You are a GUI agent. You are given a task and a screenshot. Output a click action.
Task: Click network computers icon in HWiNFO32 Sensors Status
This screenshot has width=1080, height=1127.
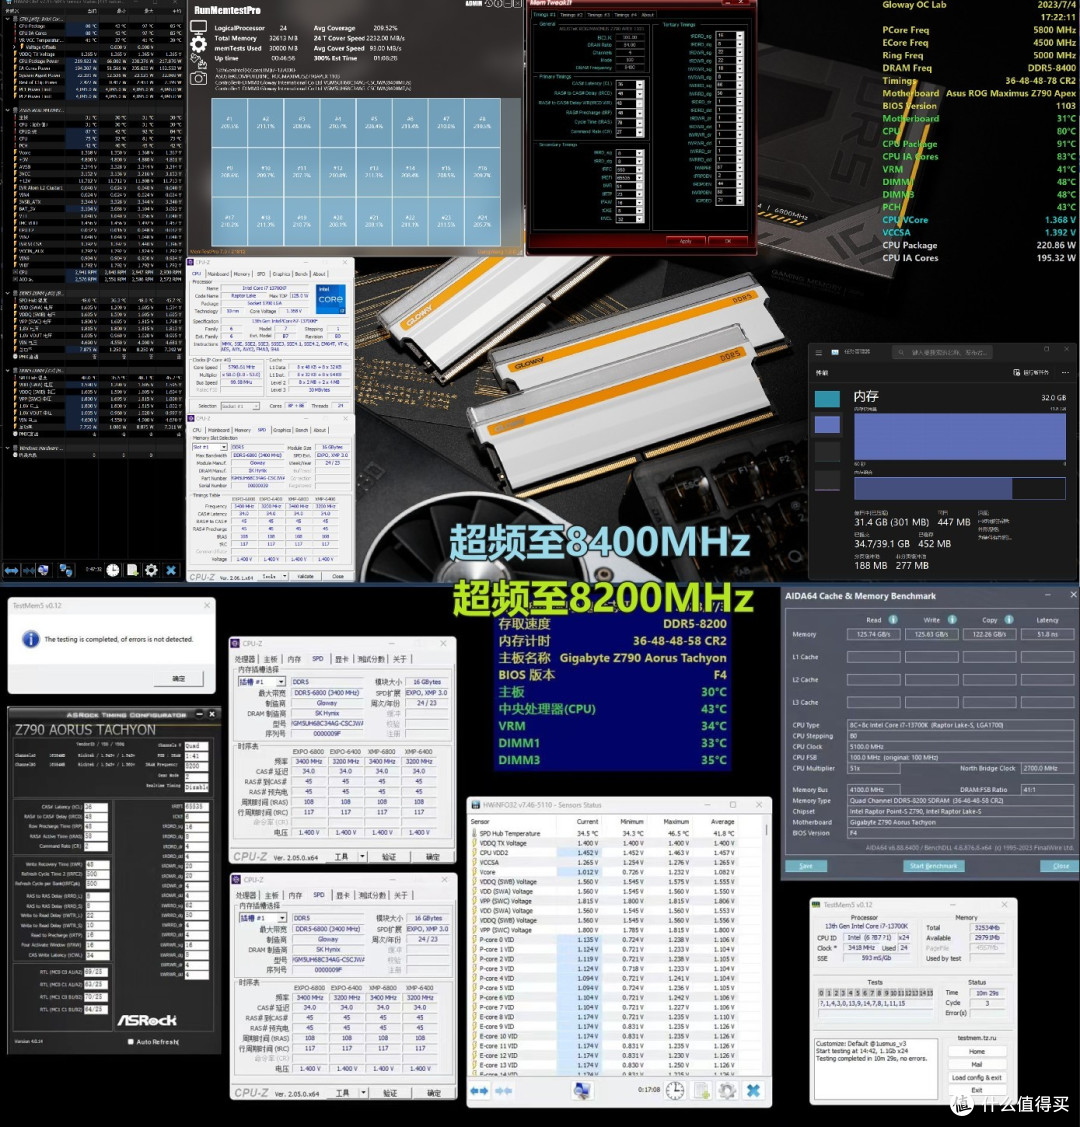coord(582,1090)
